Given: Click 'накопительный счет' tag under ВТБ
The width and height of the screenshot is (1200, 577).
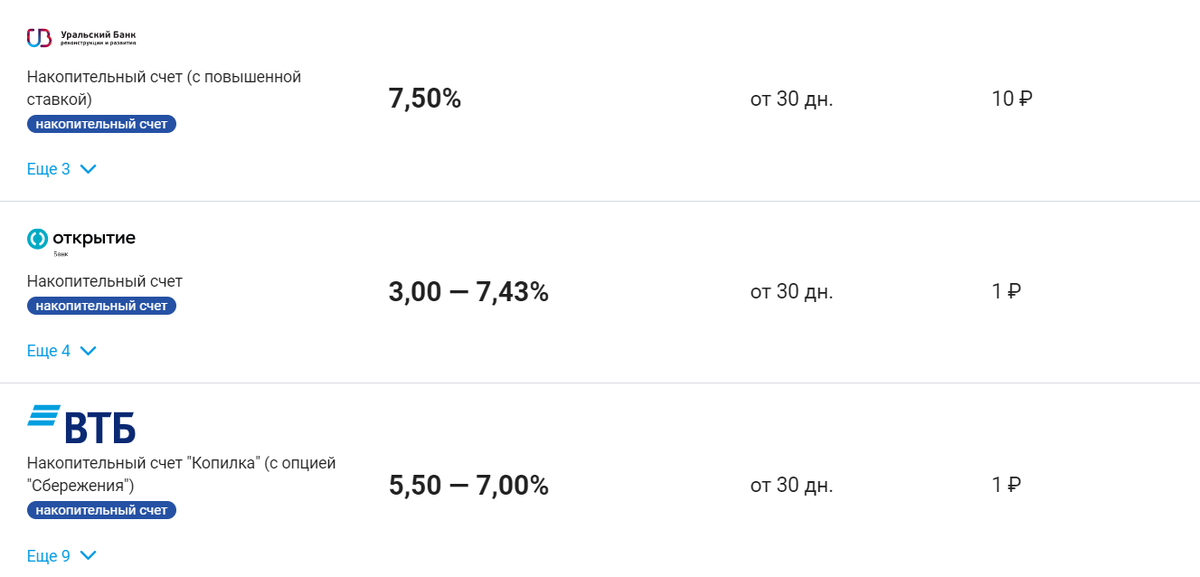Looking at the screenshot, I should pyautogui.click(x=101, y=510).
